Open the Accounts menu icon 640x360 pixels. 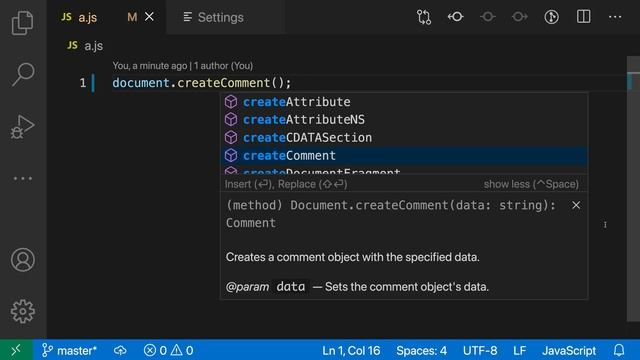23,260
